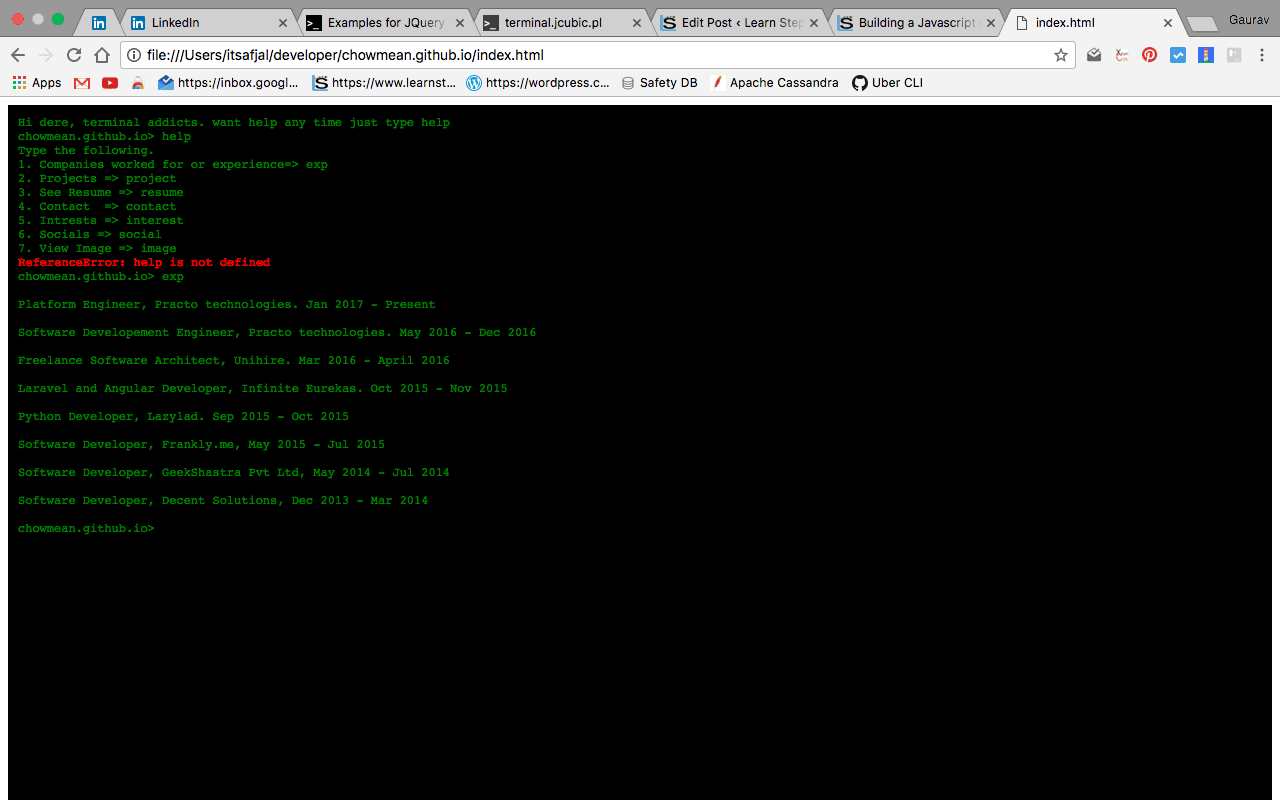This screenshot has height=800, width=1280.
Task: Click the '5. Intrests => interest' line
Action: tap(101, 220)
